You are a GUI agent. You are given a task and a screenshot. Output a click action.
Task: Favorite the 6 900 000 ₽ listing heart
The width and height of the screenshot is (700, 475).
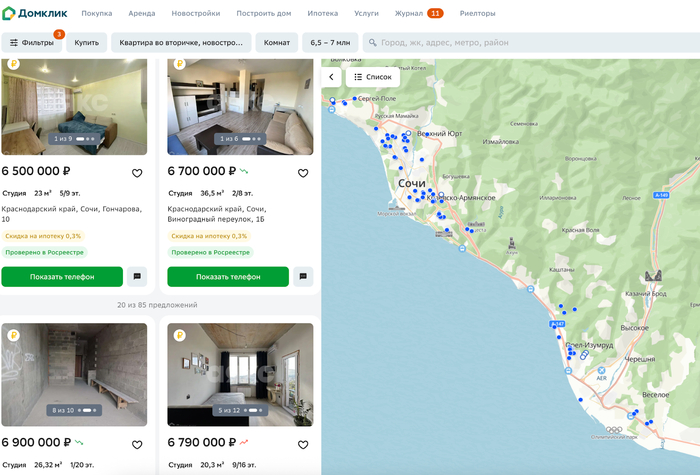pyautogui.click(x=137, y=444)
